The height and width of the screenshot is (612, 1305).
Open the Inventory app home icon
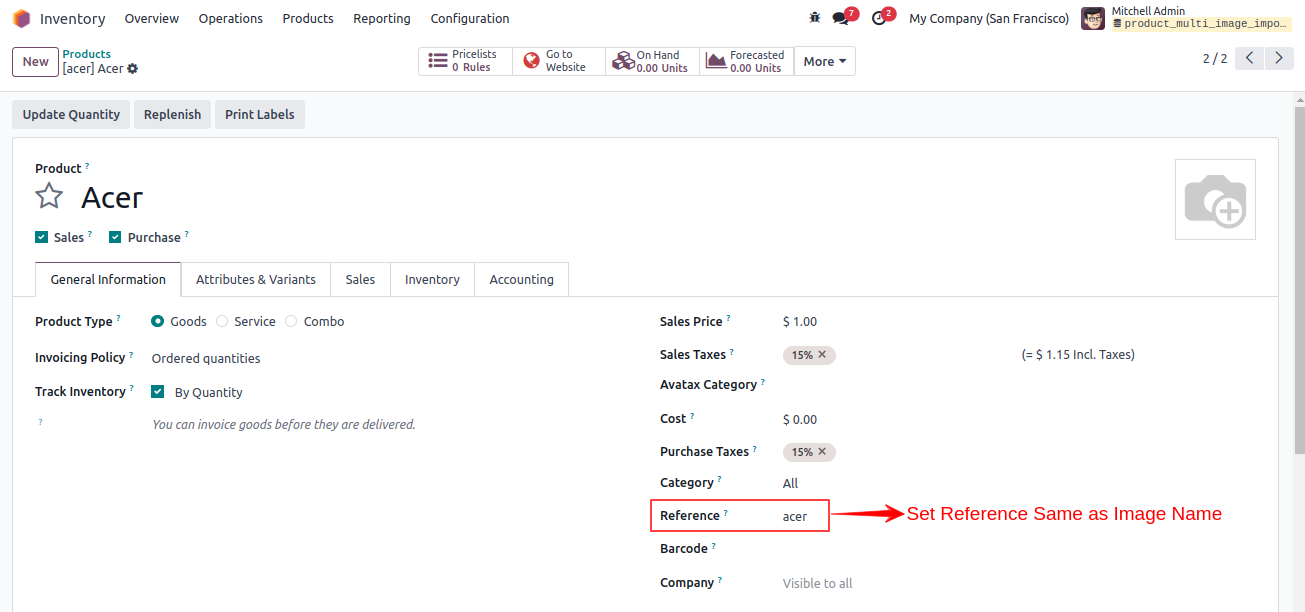pos(21,18)
